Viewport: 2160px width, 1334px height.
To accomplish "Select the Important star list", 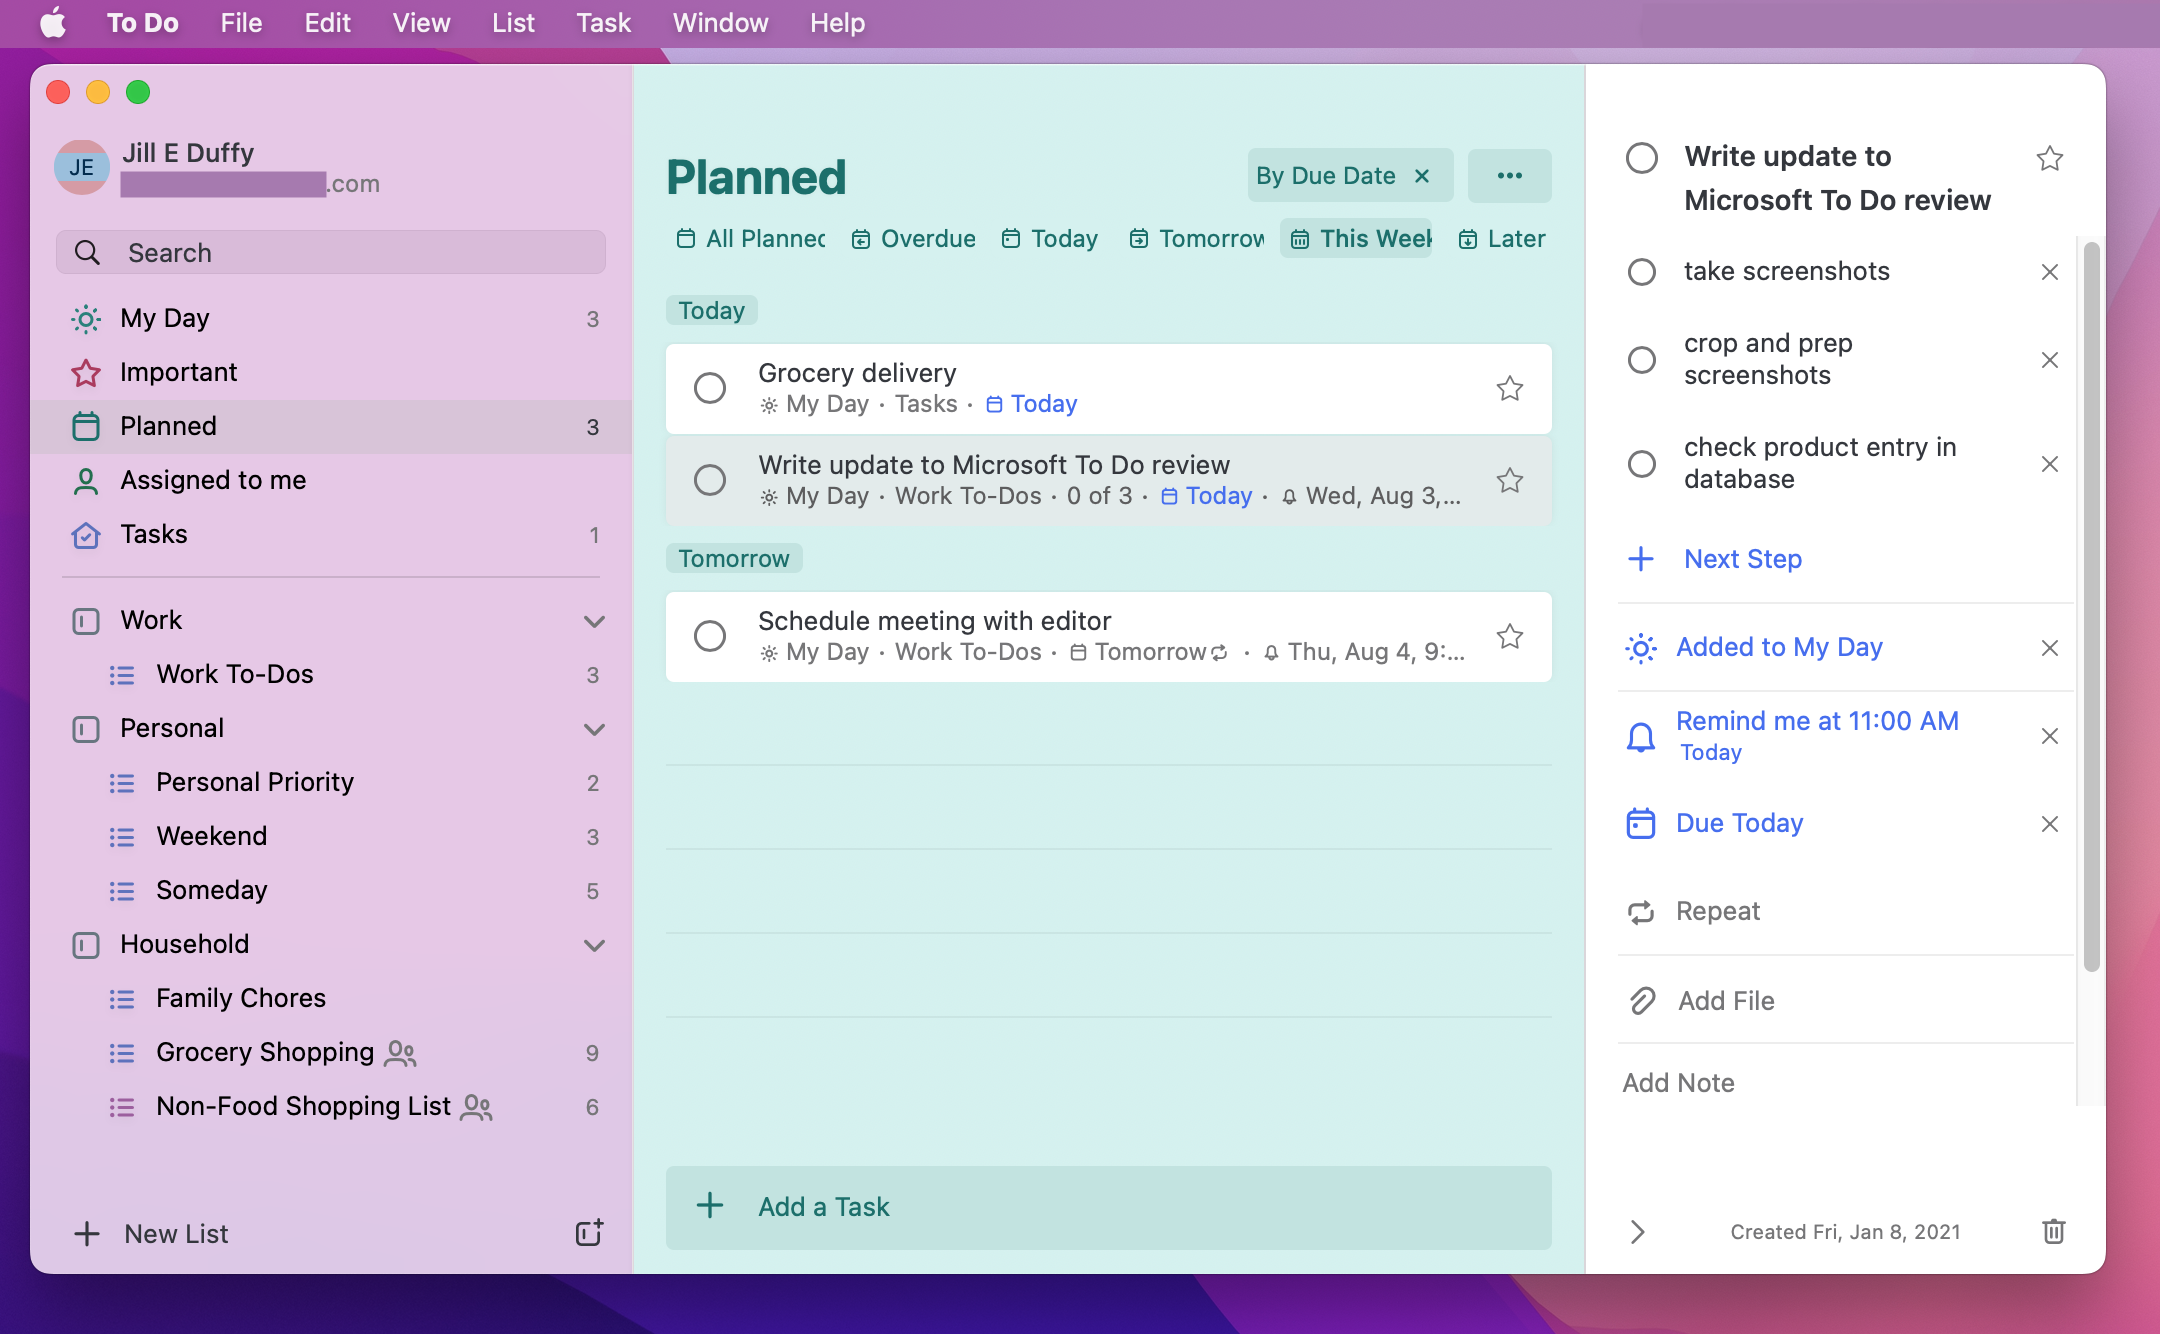I will 178,371.
